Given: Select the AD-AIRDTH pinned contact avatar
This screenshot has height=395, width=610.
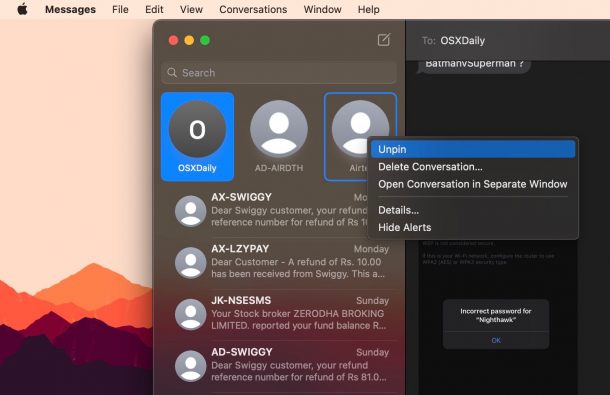Looking at the screenshot, I should pyautogui.click(x=279, y=129).
